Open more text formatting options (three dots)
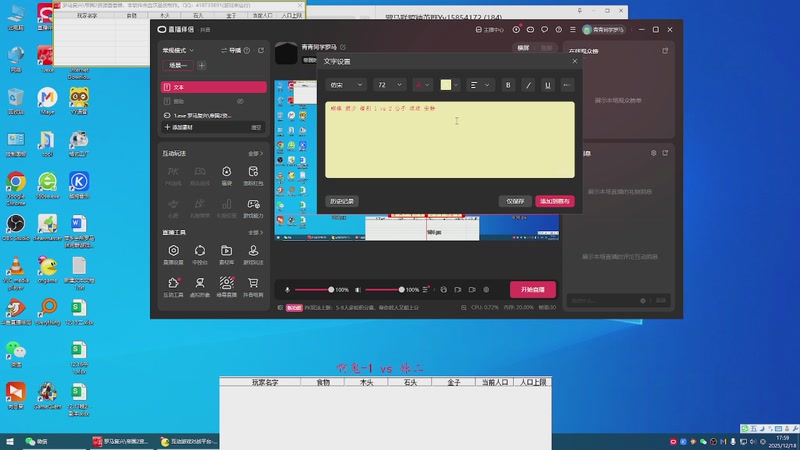Viewport: 800px width, 450px height. 566,85
